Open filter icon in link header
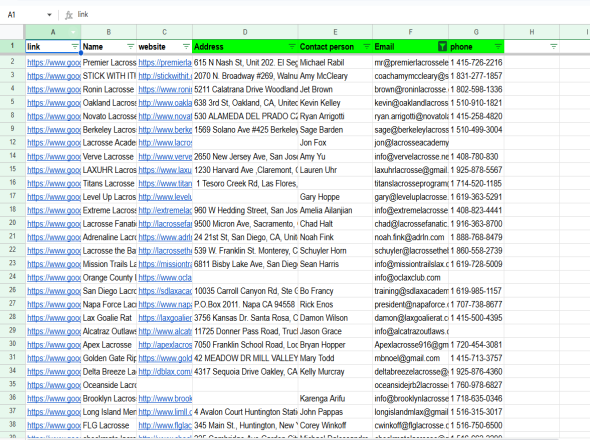This screenshot has height=440, width=590. (x=75, y=47)
